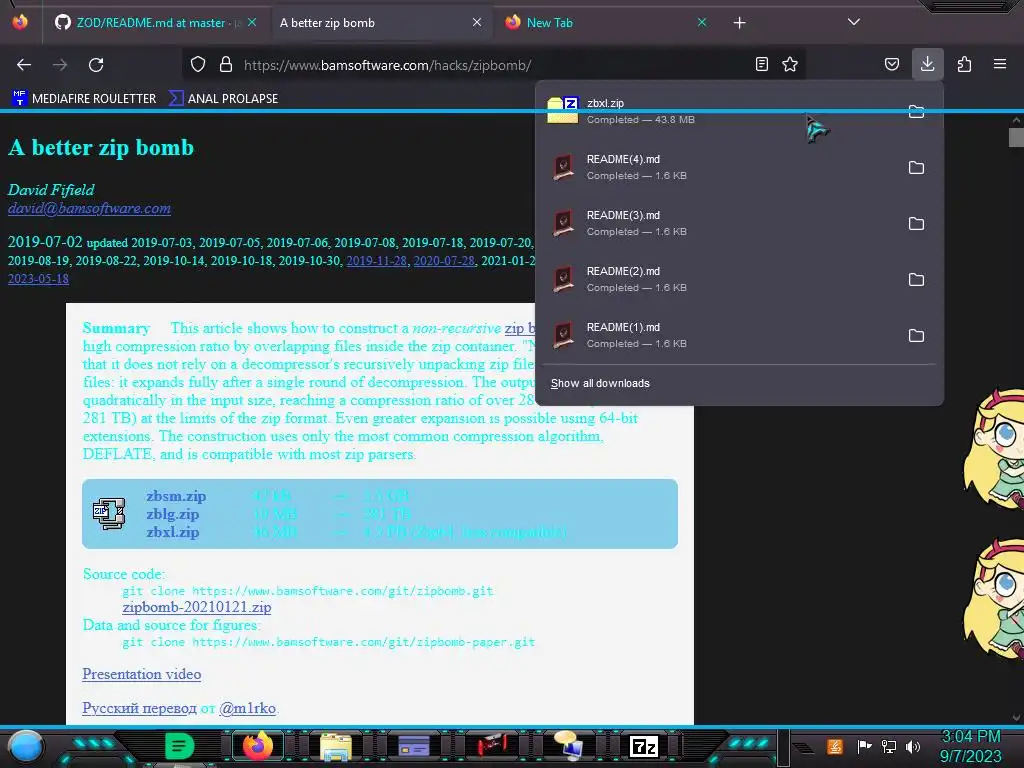
Task: Click the Java tray icon
Action: (x=835, y=746)
